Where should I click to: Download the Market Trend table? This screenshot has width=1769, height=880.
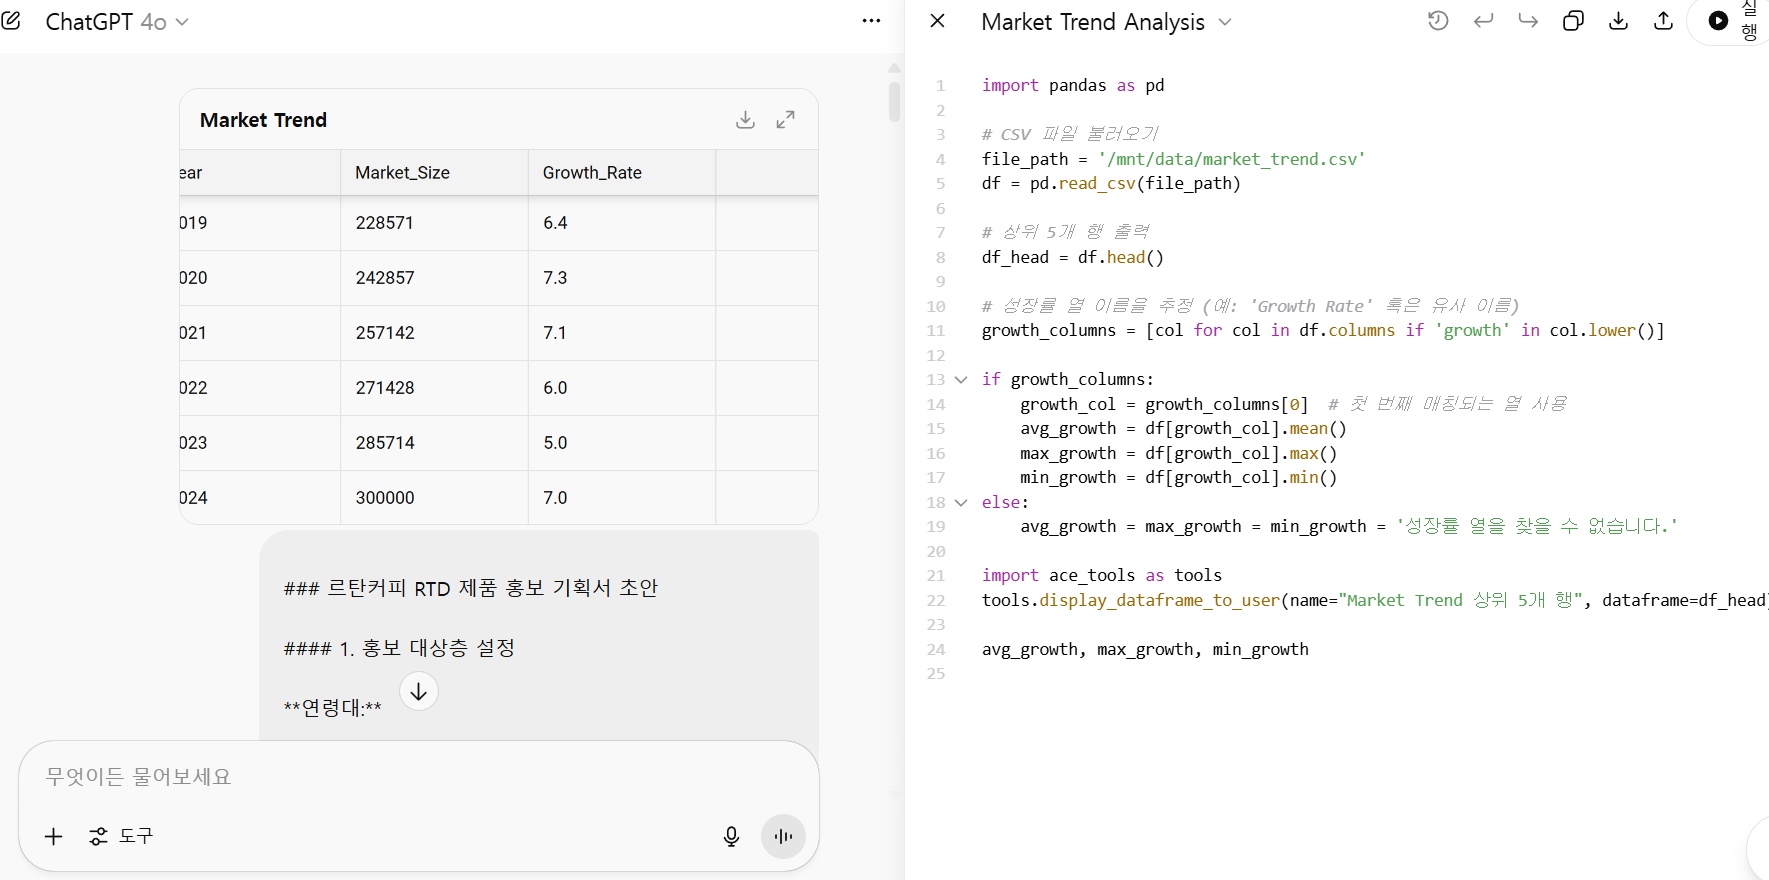pyautogui.click(x=745, y=120)
